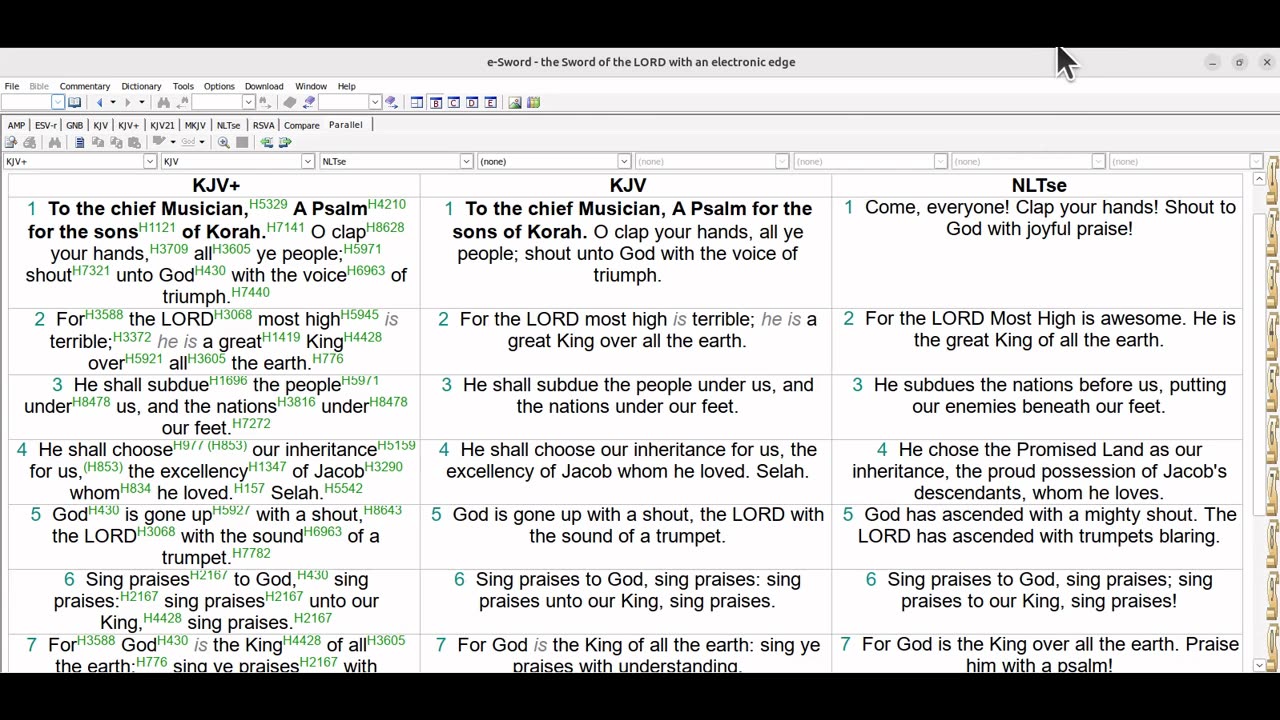The image size is (1280, 720).
Task: Click Strong's number H5542 after Selah
Action: pos(343,488)
